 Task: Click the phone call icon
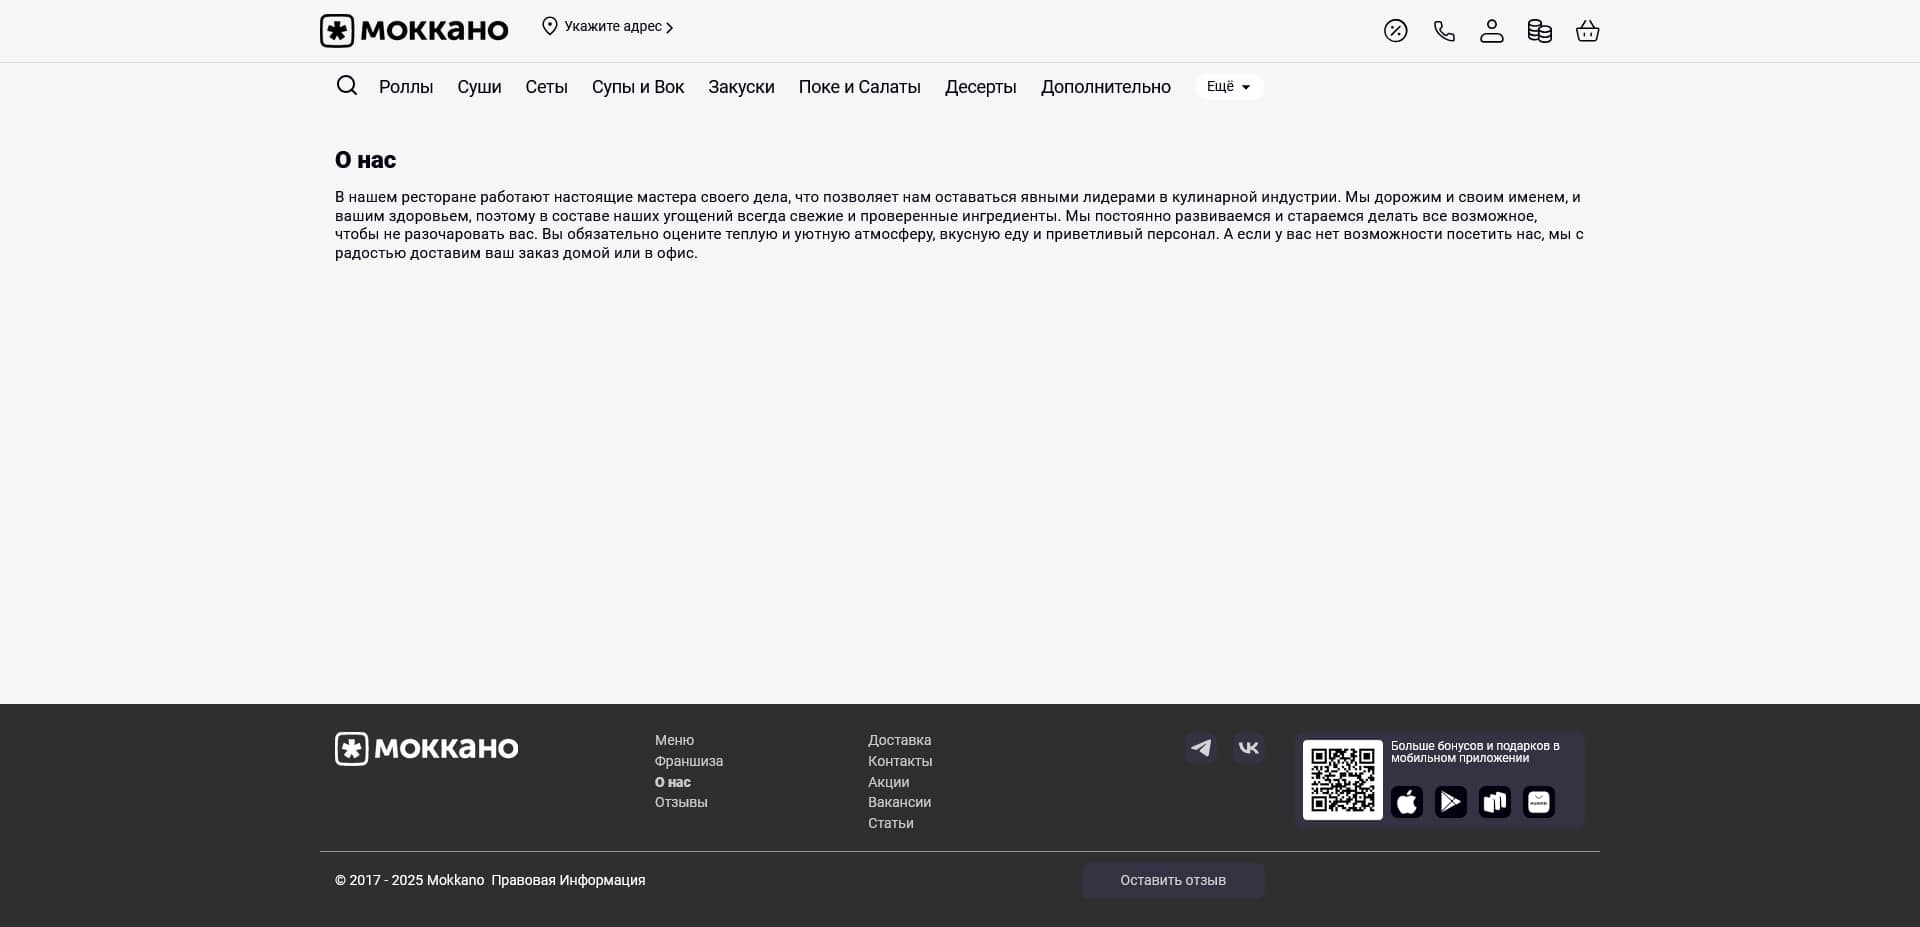click(1443, 31)
